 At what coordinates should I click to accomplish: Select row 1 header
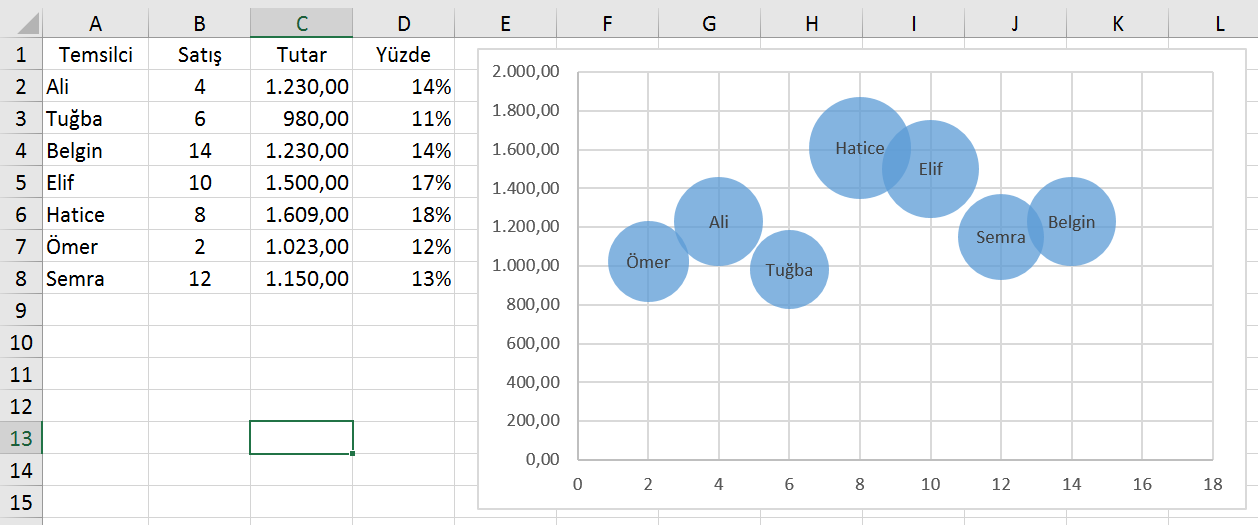click(x=21, y=55)
